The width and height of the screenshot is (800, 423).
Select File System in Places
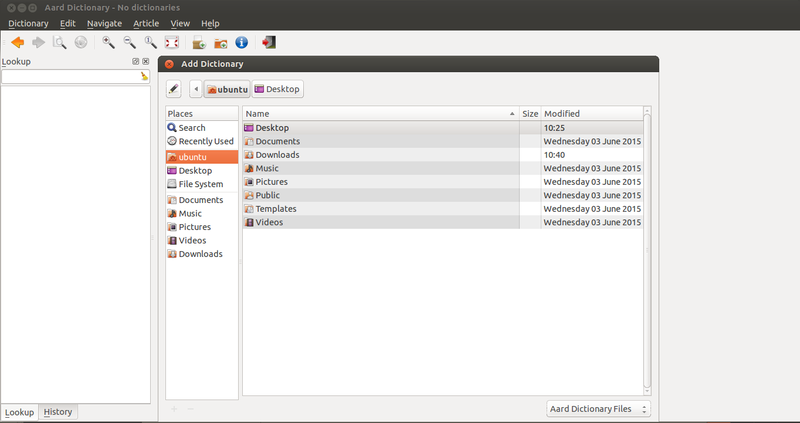tap(202, 184)
